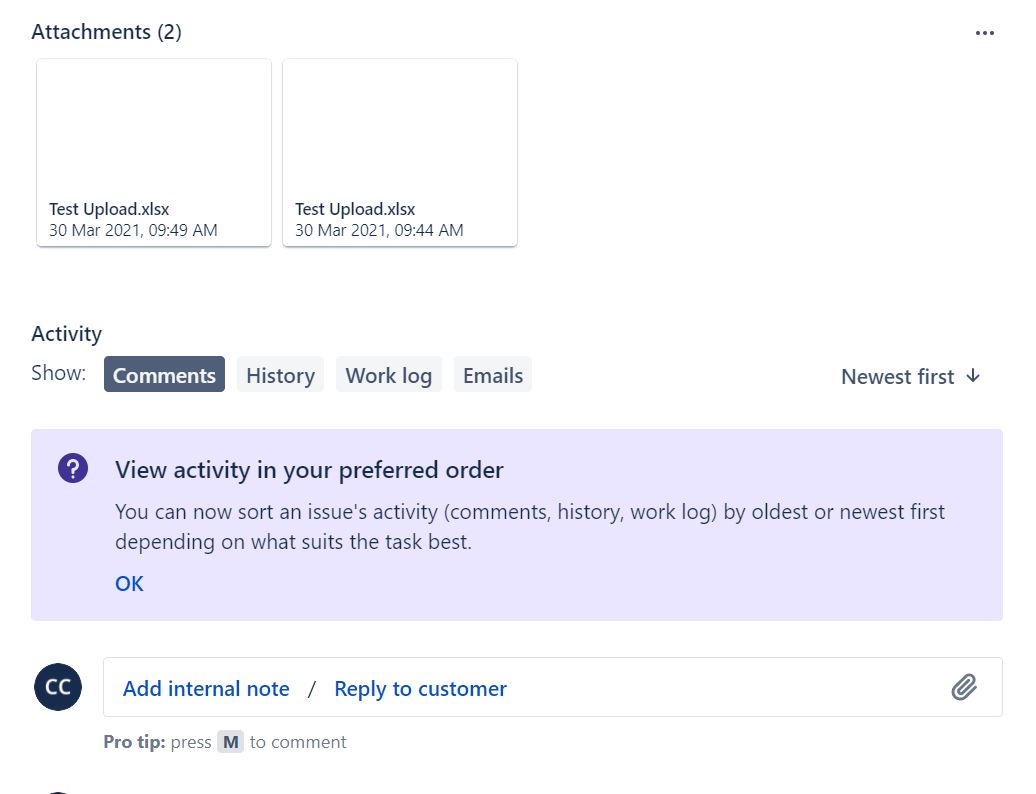Click the M keyboard shortcut key hint

pyautogui.click(x=231, y=742)
